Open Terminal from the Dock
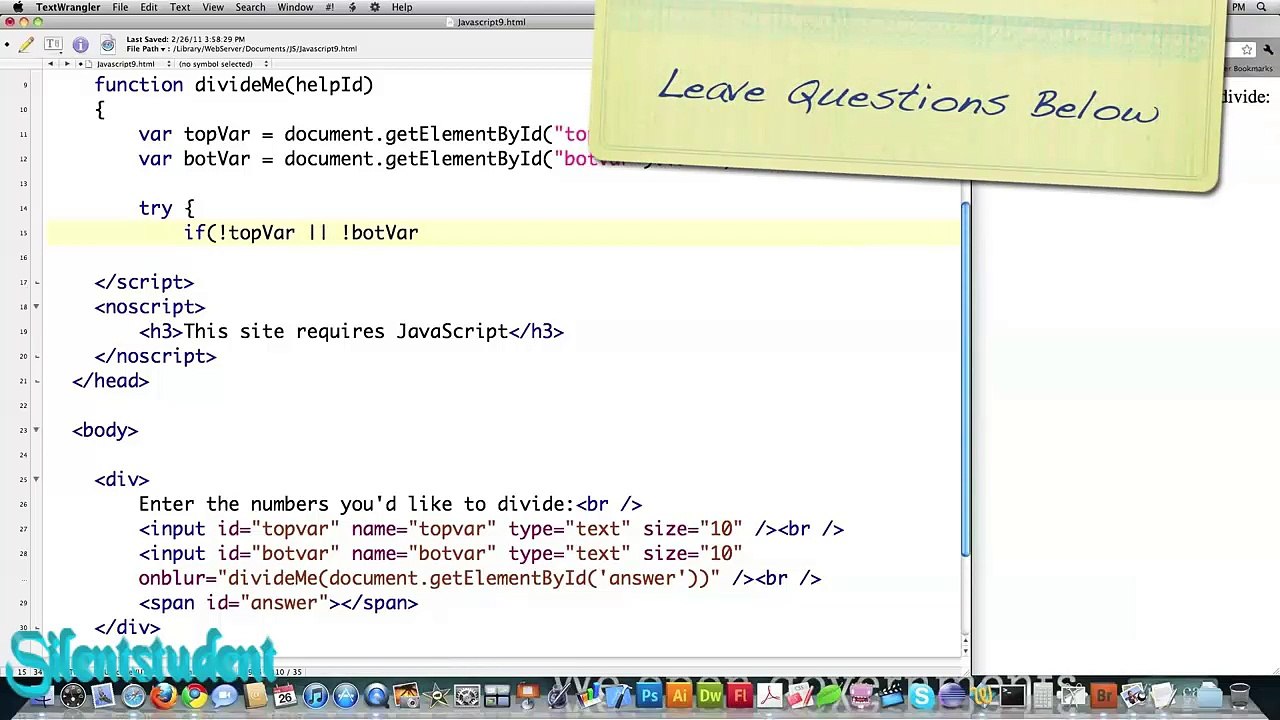Screen dimensions: 1280x720 [x=1013, y=696]
